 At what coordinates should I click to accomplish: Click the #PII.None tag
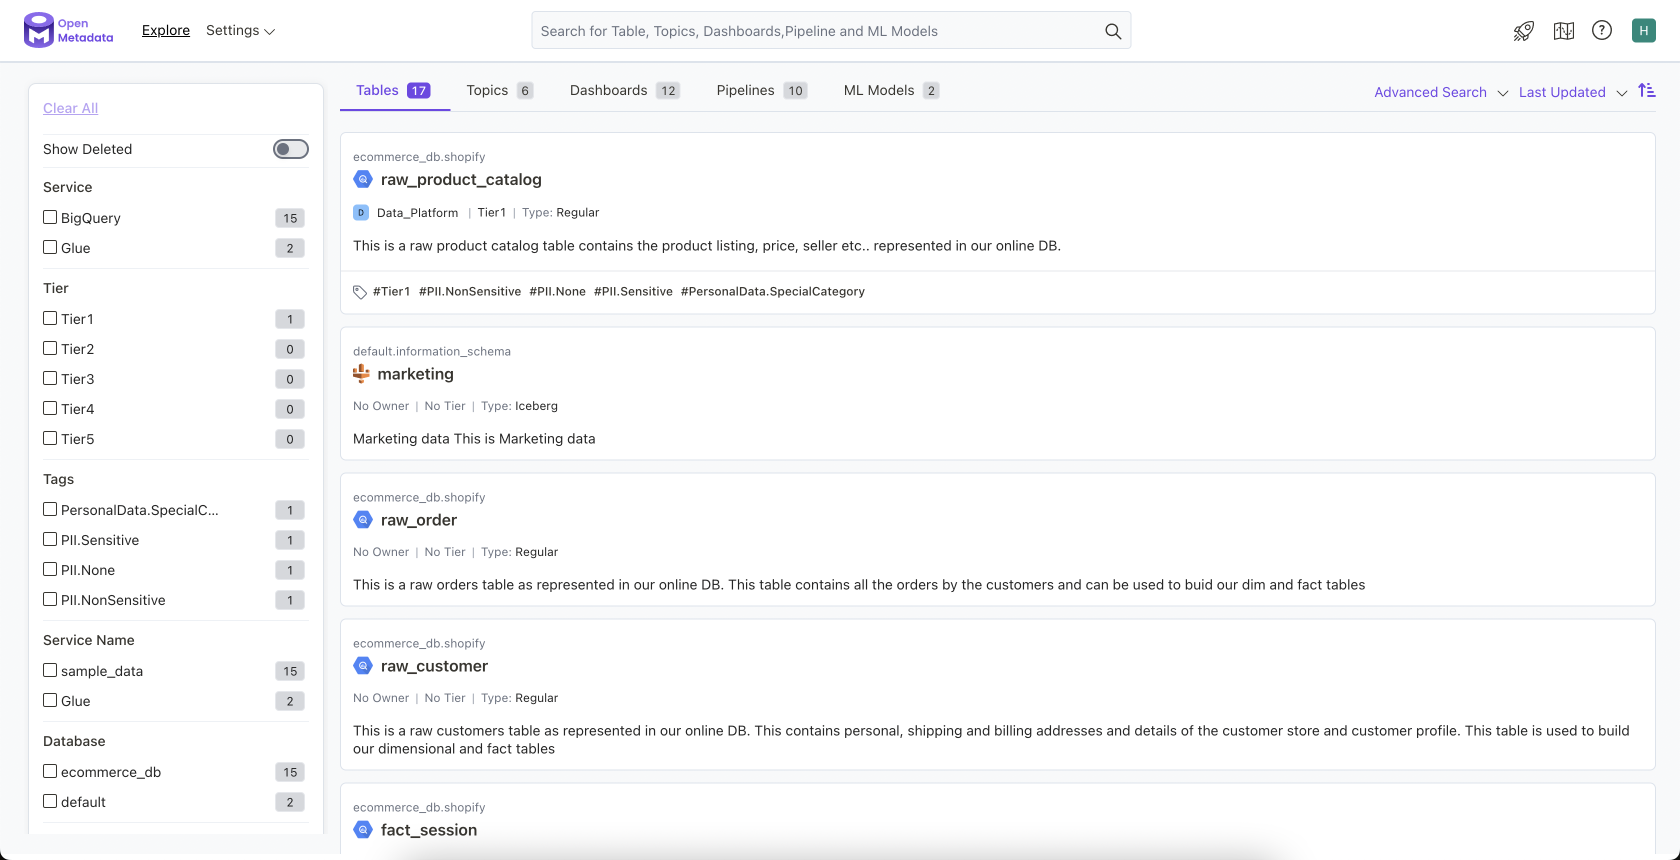click(557, 292)
